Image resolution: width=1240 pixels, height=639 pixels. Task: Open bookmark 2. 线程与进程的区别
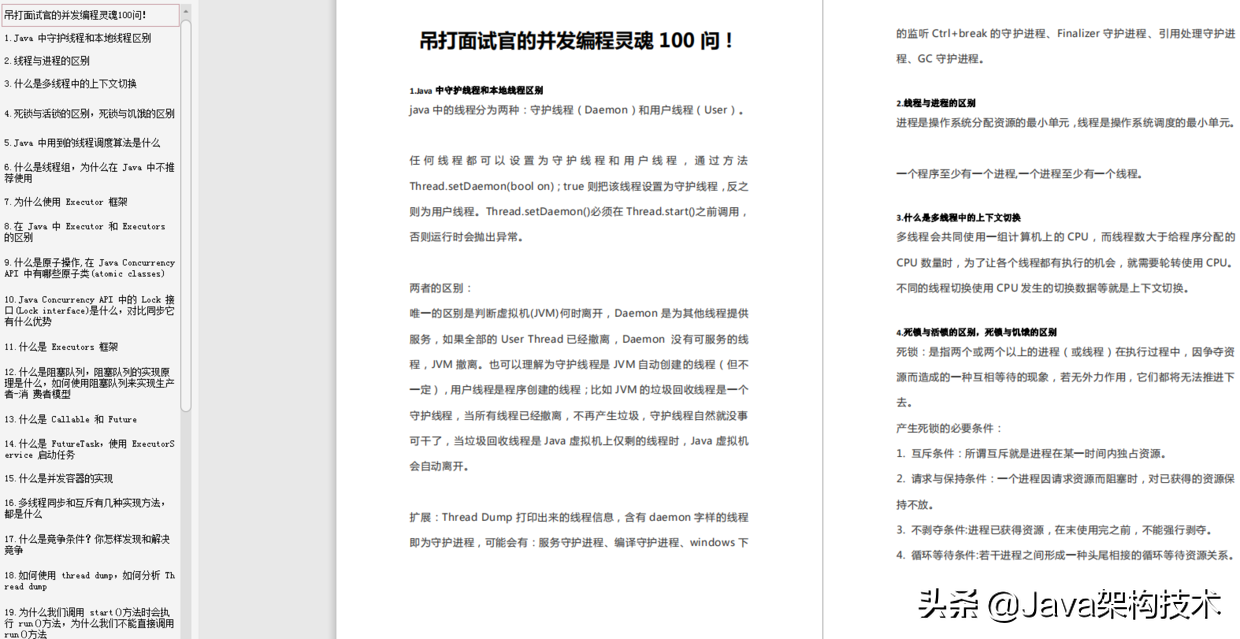(x=47, y=61)
